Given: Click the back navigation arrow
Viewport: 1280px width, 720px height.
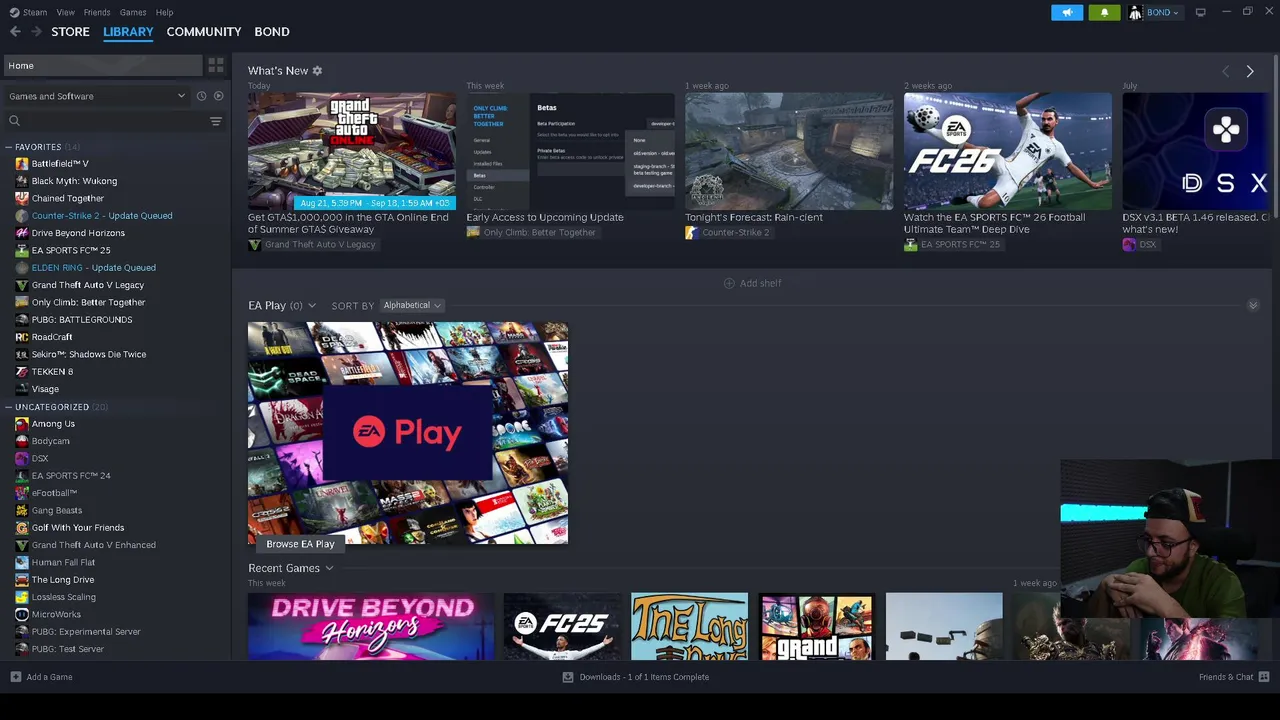Looking at the screenshot, I should click(15, 32).
